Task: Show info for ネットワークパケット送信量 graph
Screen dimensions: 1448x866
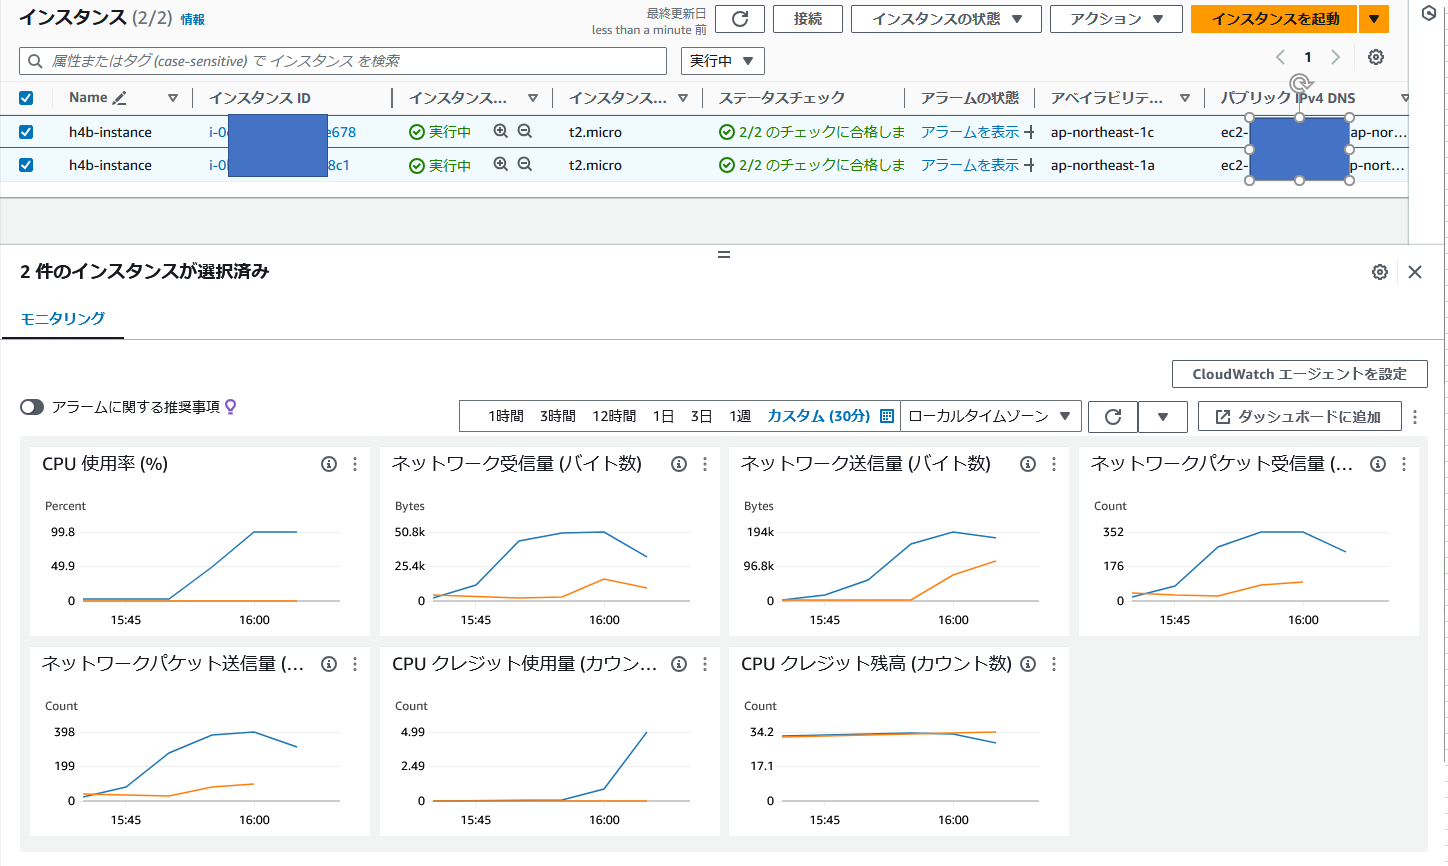Action: [329, 664]
